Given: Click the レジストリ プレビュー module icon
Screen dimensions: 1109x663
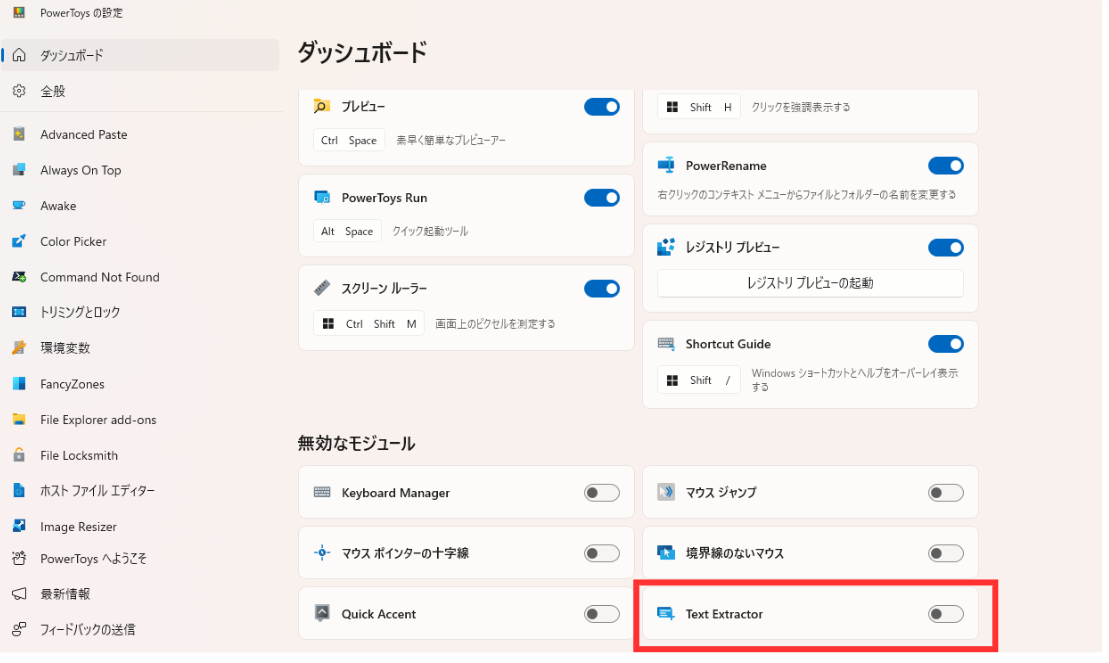Looking at the screenshot, I should [x=666, y=247].
